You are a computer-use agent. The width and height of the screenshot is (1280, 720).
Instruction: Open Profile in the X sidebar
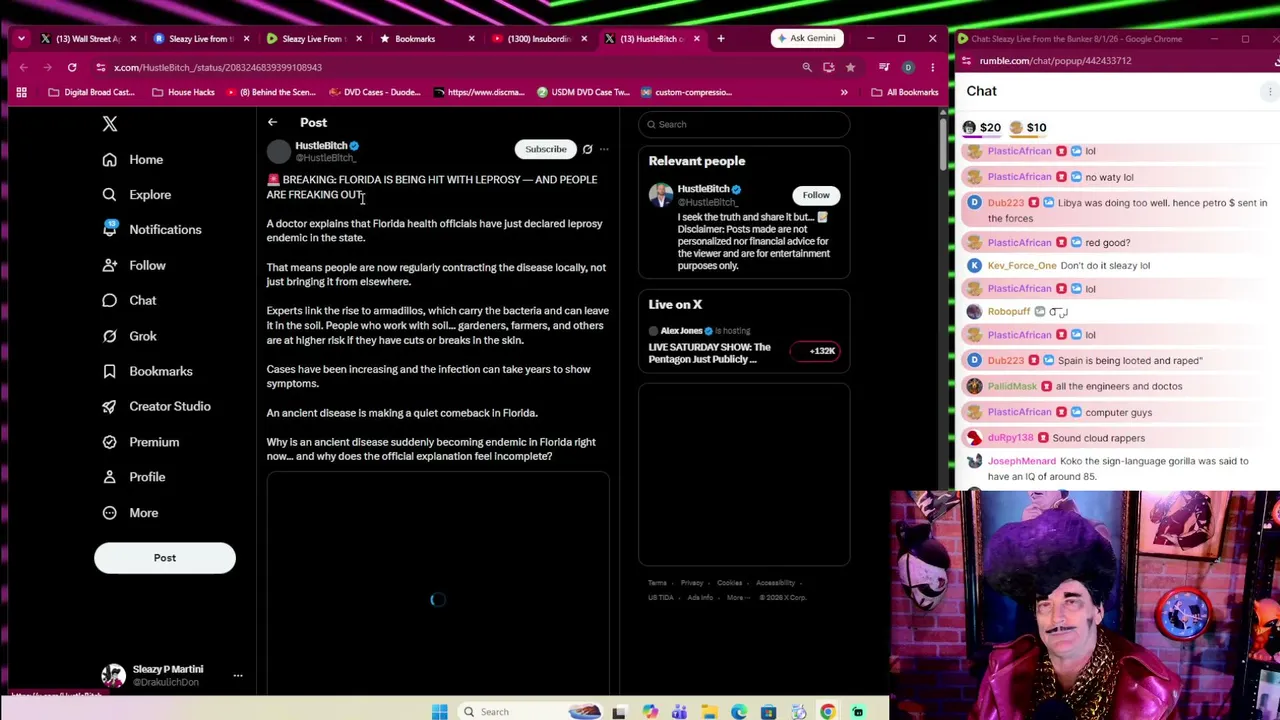(x=133, y=477)
